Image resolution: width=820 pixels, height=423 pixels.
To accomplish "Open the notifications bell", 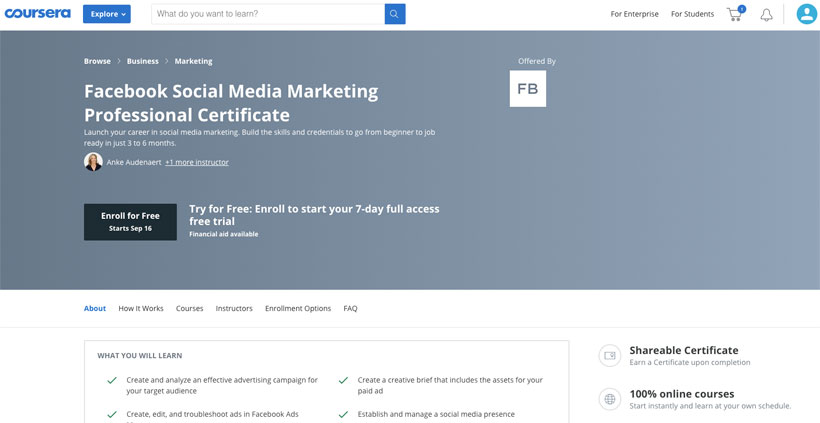I will (x=766, y=15).
